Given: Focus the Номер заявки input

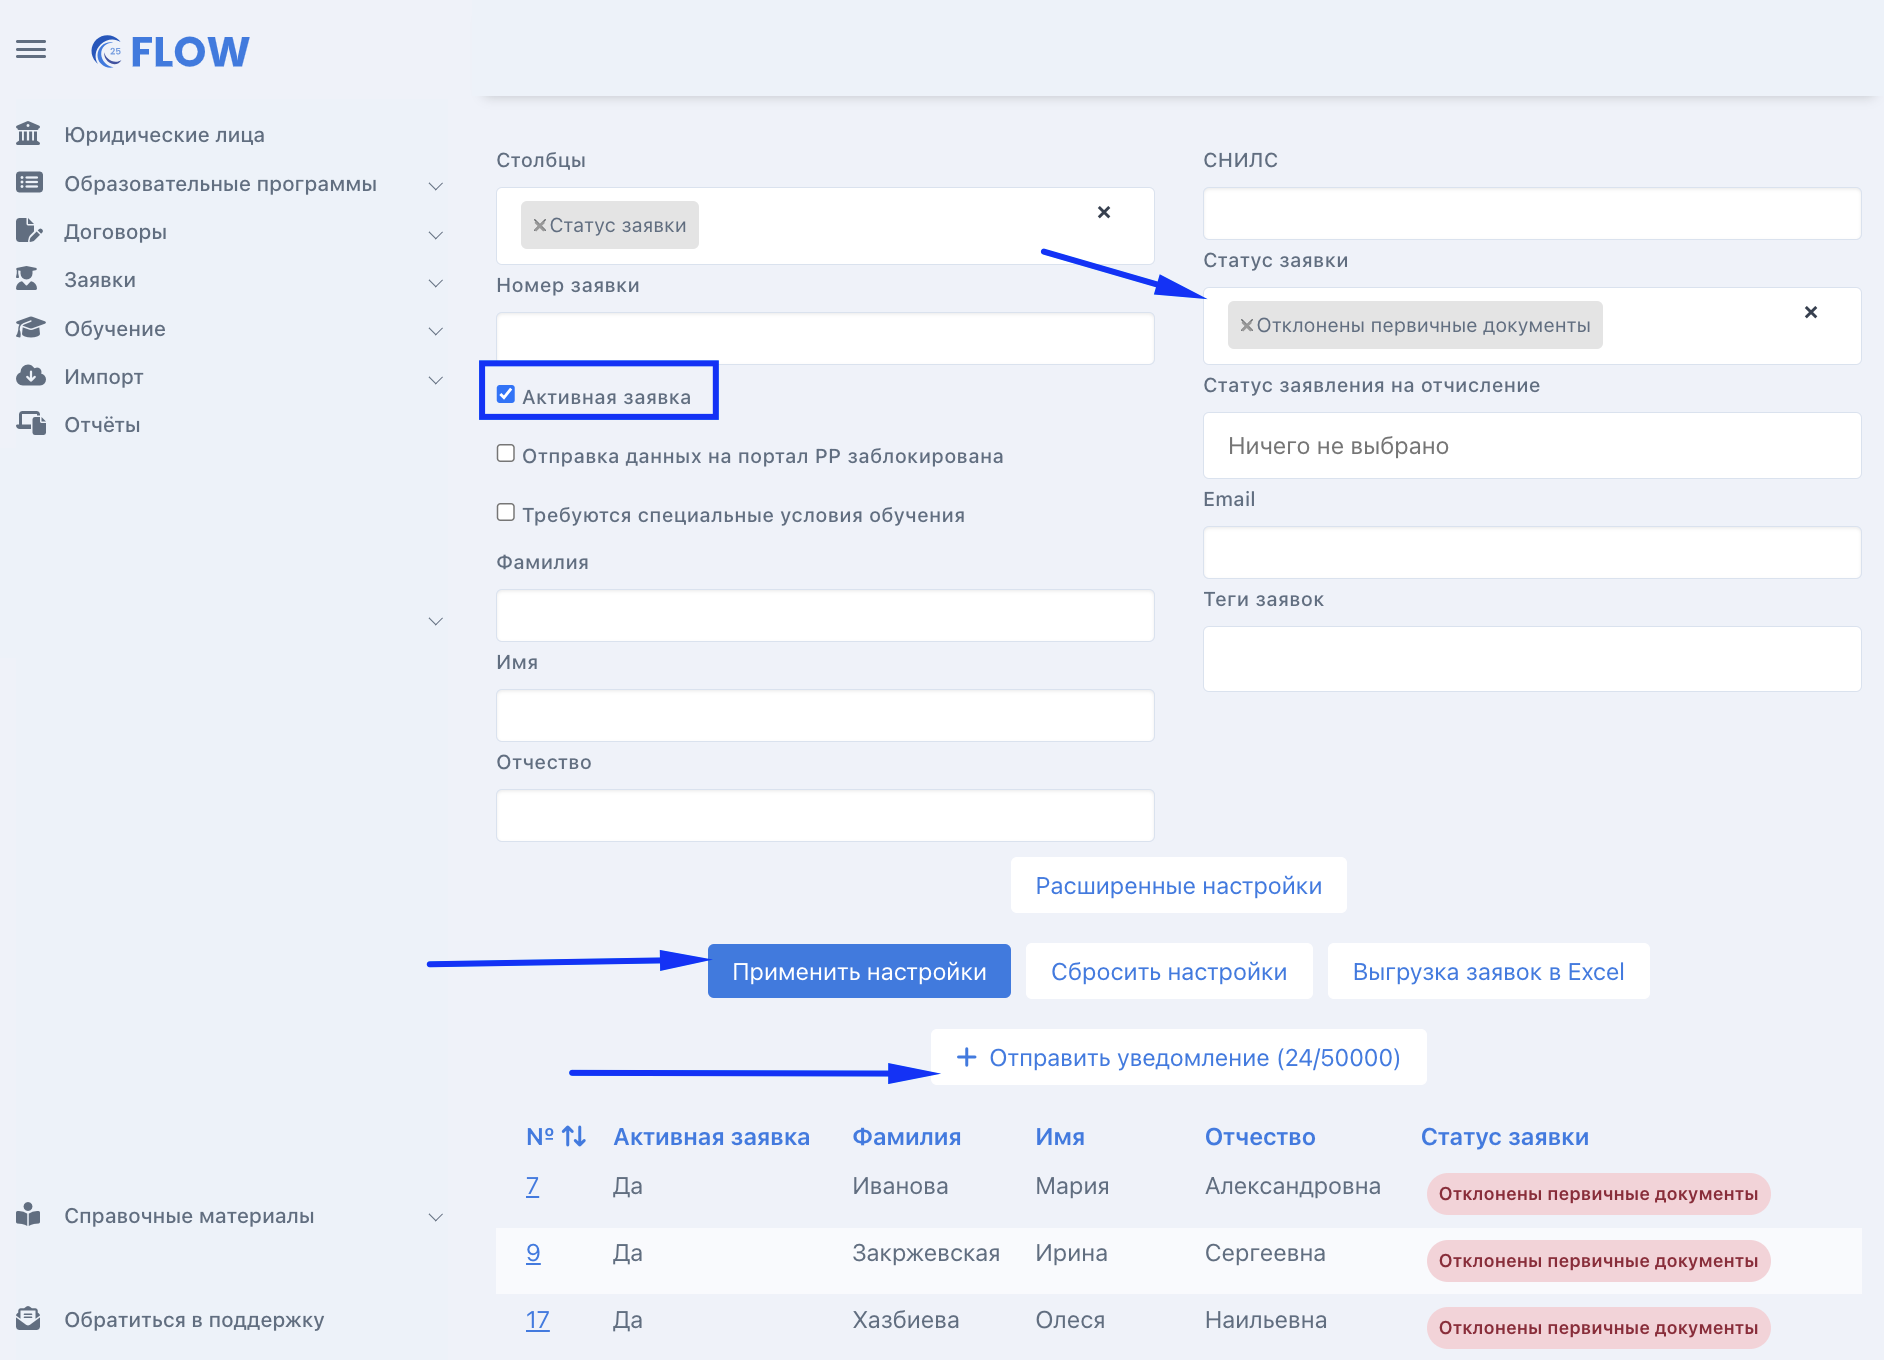Looking at the screenshot, I should tap(825, 338).
